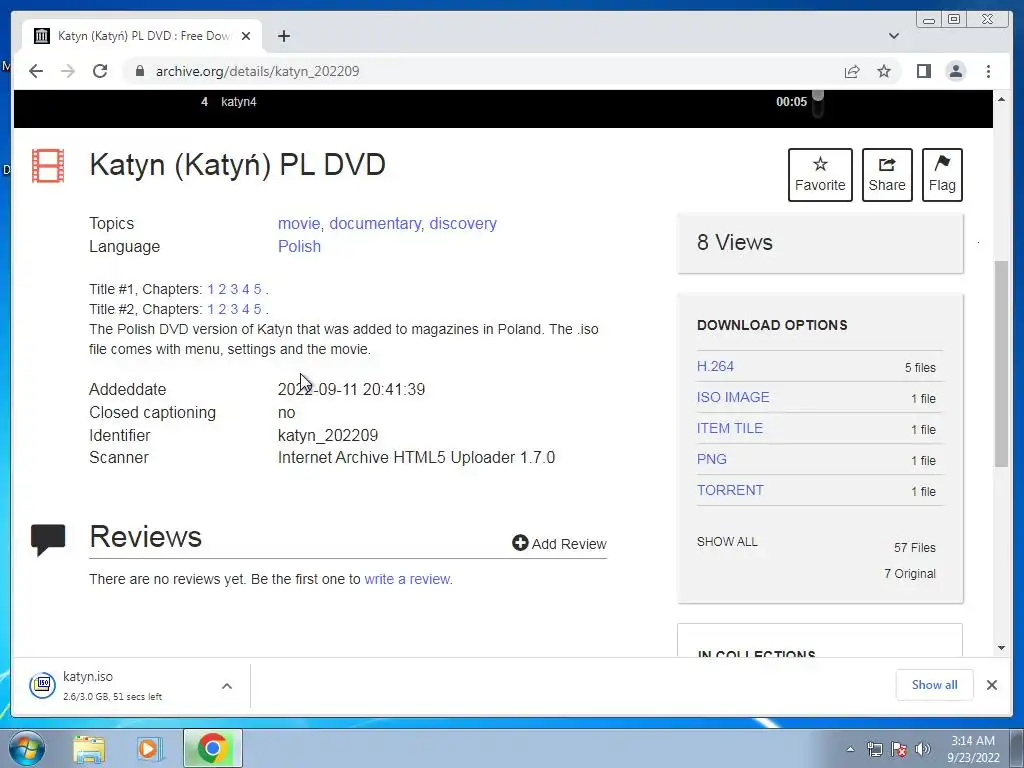Close the downloads bar
The height and width of the screenshot is (768, 1024).
tap(991, 685)
